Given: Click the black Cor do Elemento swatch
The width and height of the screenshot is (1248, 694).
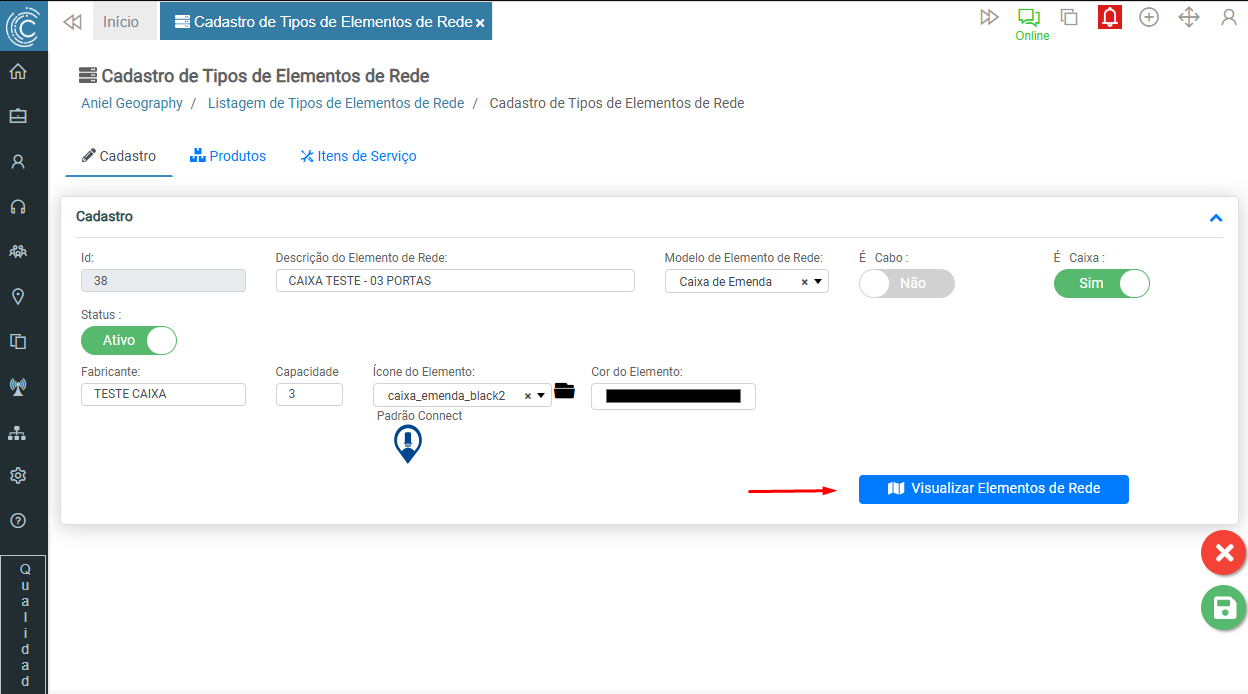Looking at the screenshot, I should [673, 397].
